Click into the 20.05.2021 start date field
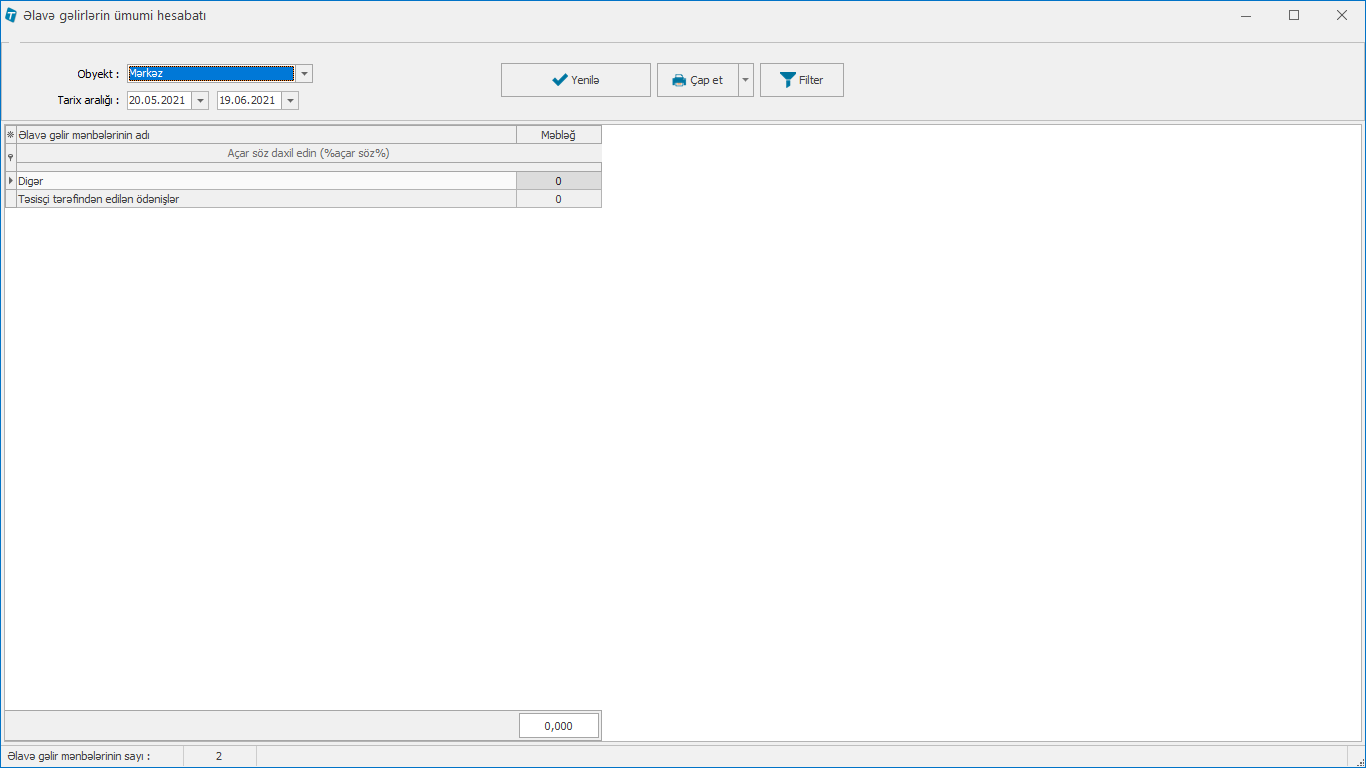This screenshot has width=1366, height=768. point(158,101)
